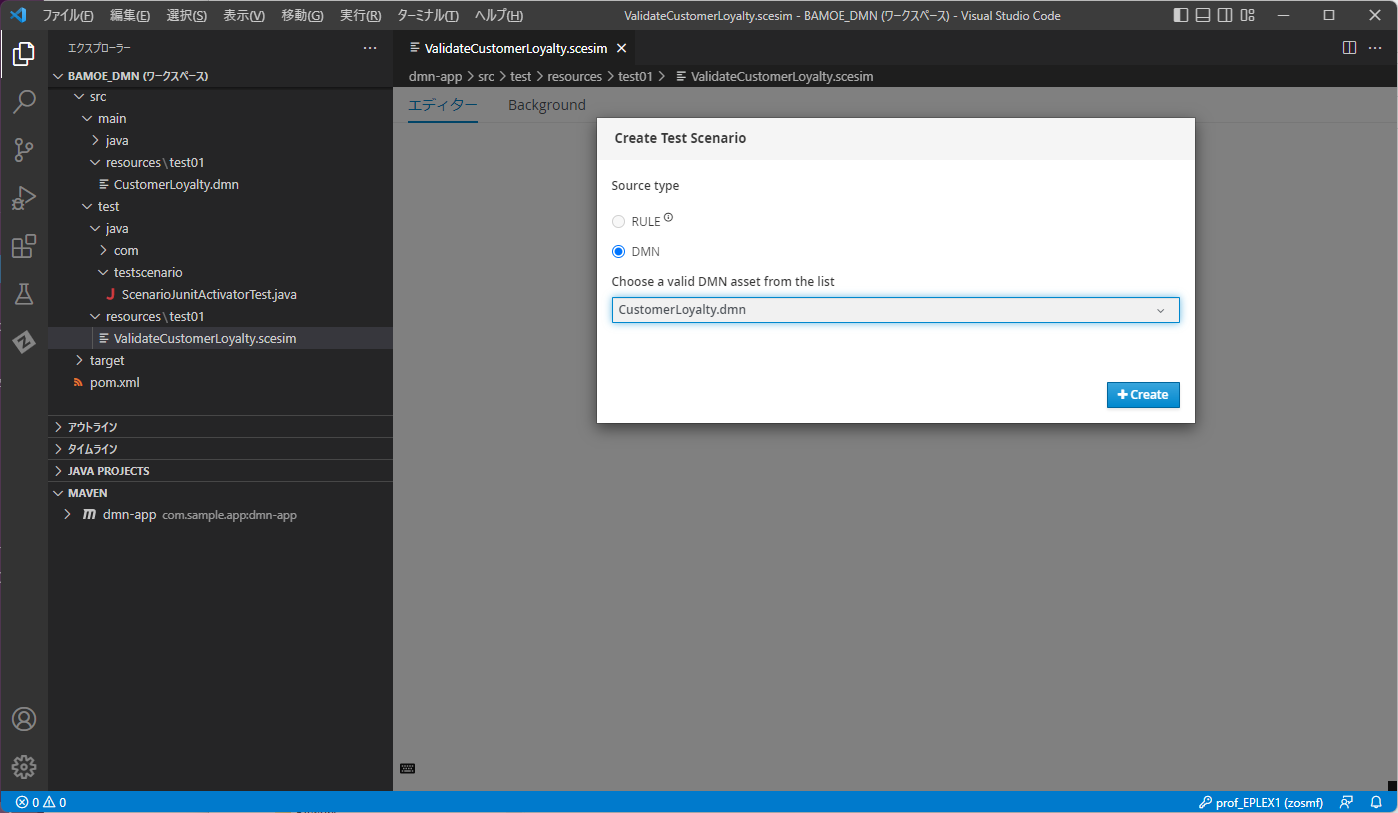This screenshot has width=1398, height=813.
Task: Show errors and warnings in status bar
Action: [41, 802]
